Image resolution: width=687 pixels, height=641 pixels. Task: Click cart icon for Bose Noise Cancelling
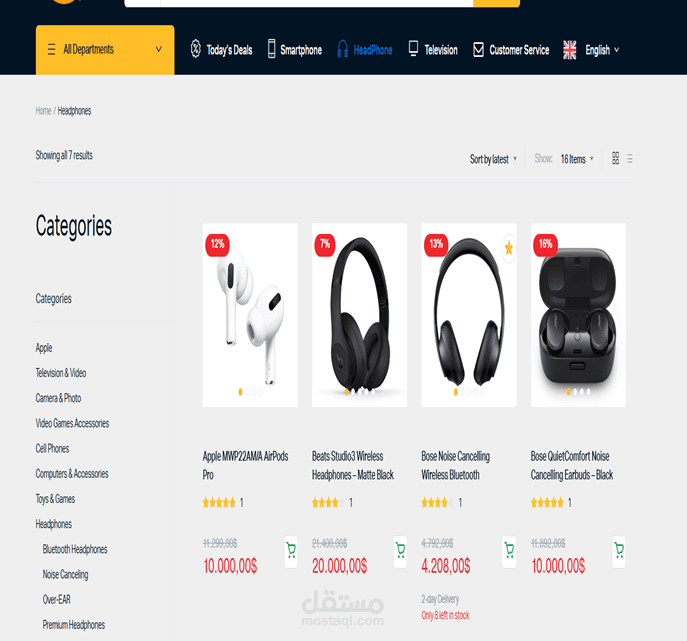tap(509, 552)
